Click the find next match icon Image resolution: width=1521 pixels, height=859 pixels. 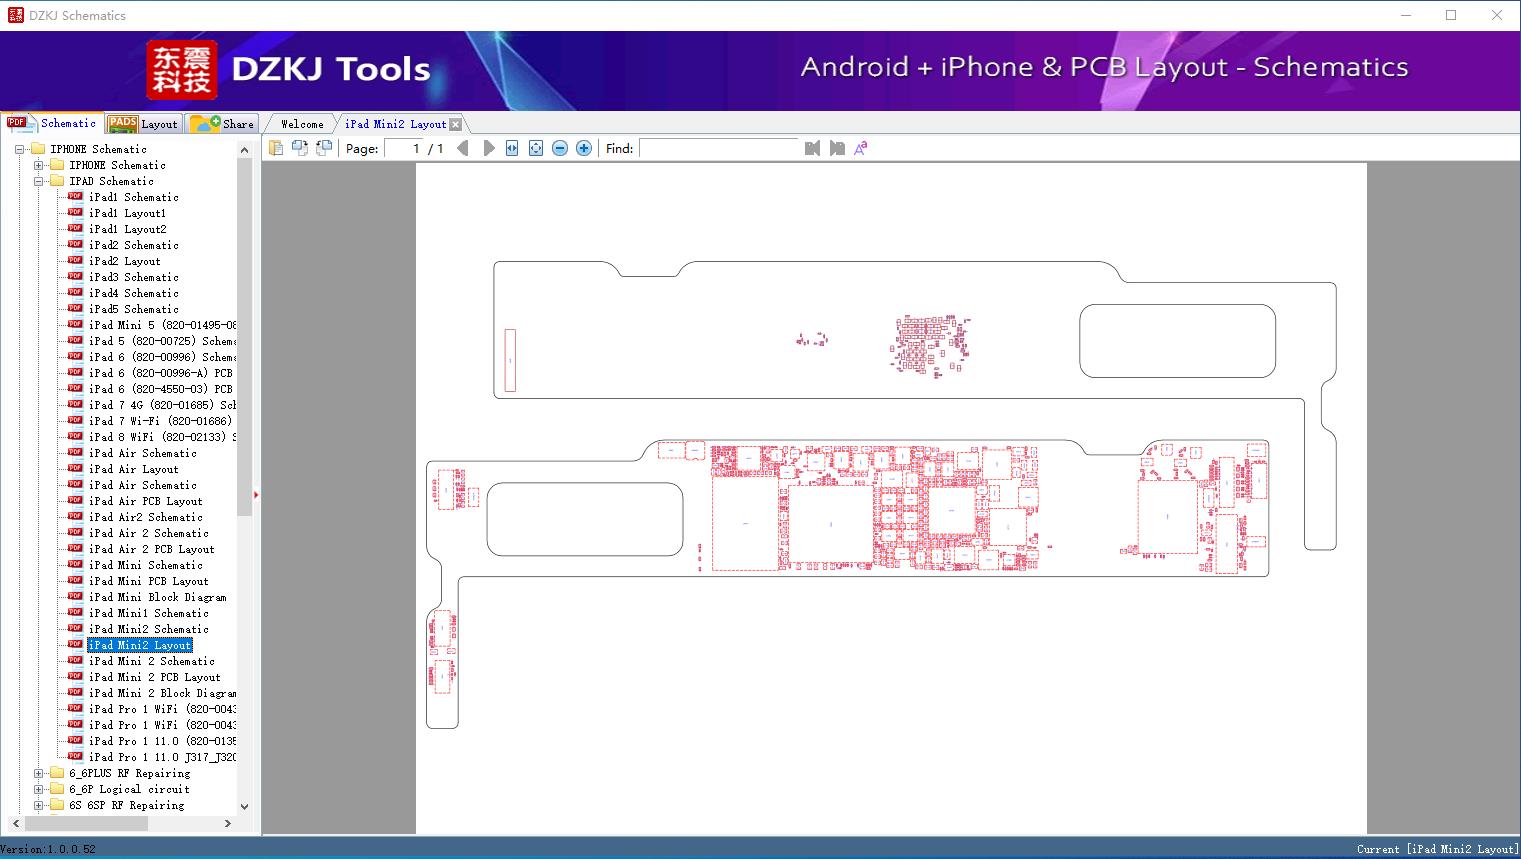pyautogui.click(x=837, y=147)
